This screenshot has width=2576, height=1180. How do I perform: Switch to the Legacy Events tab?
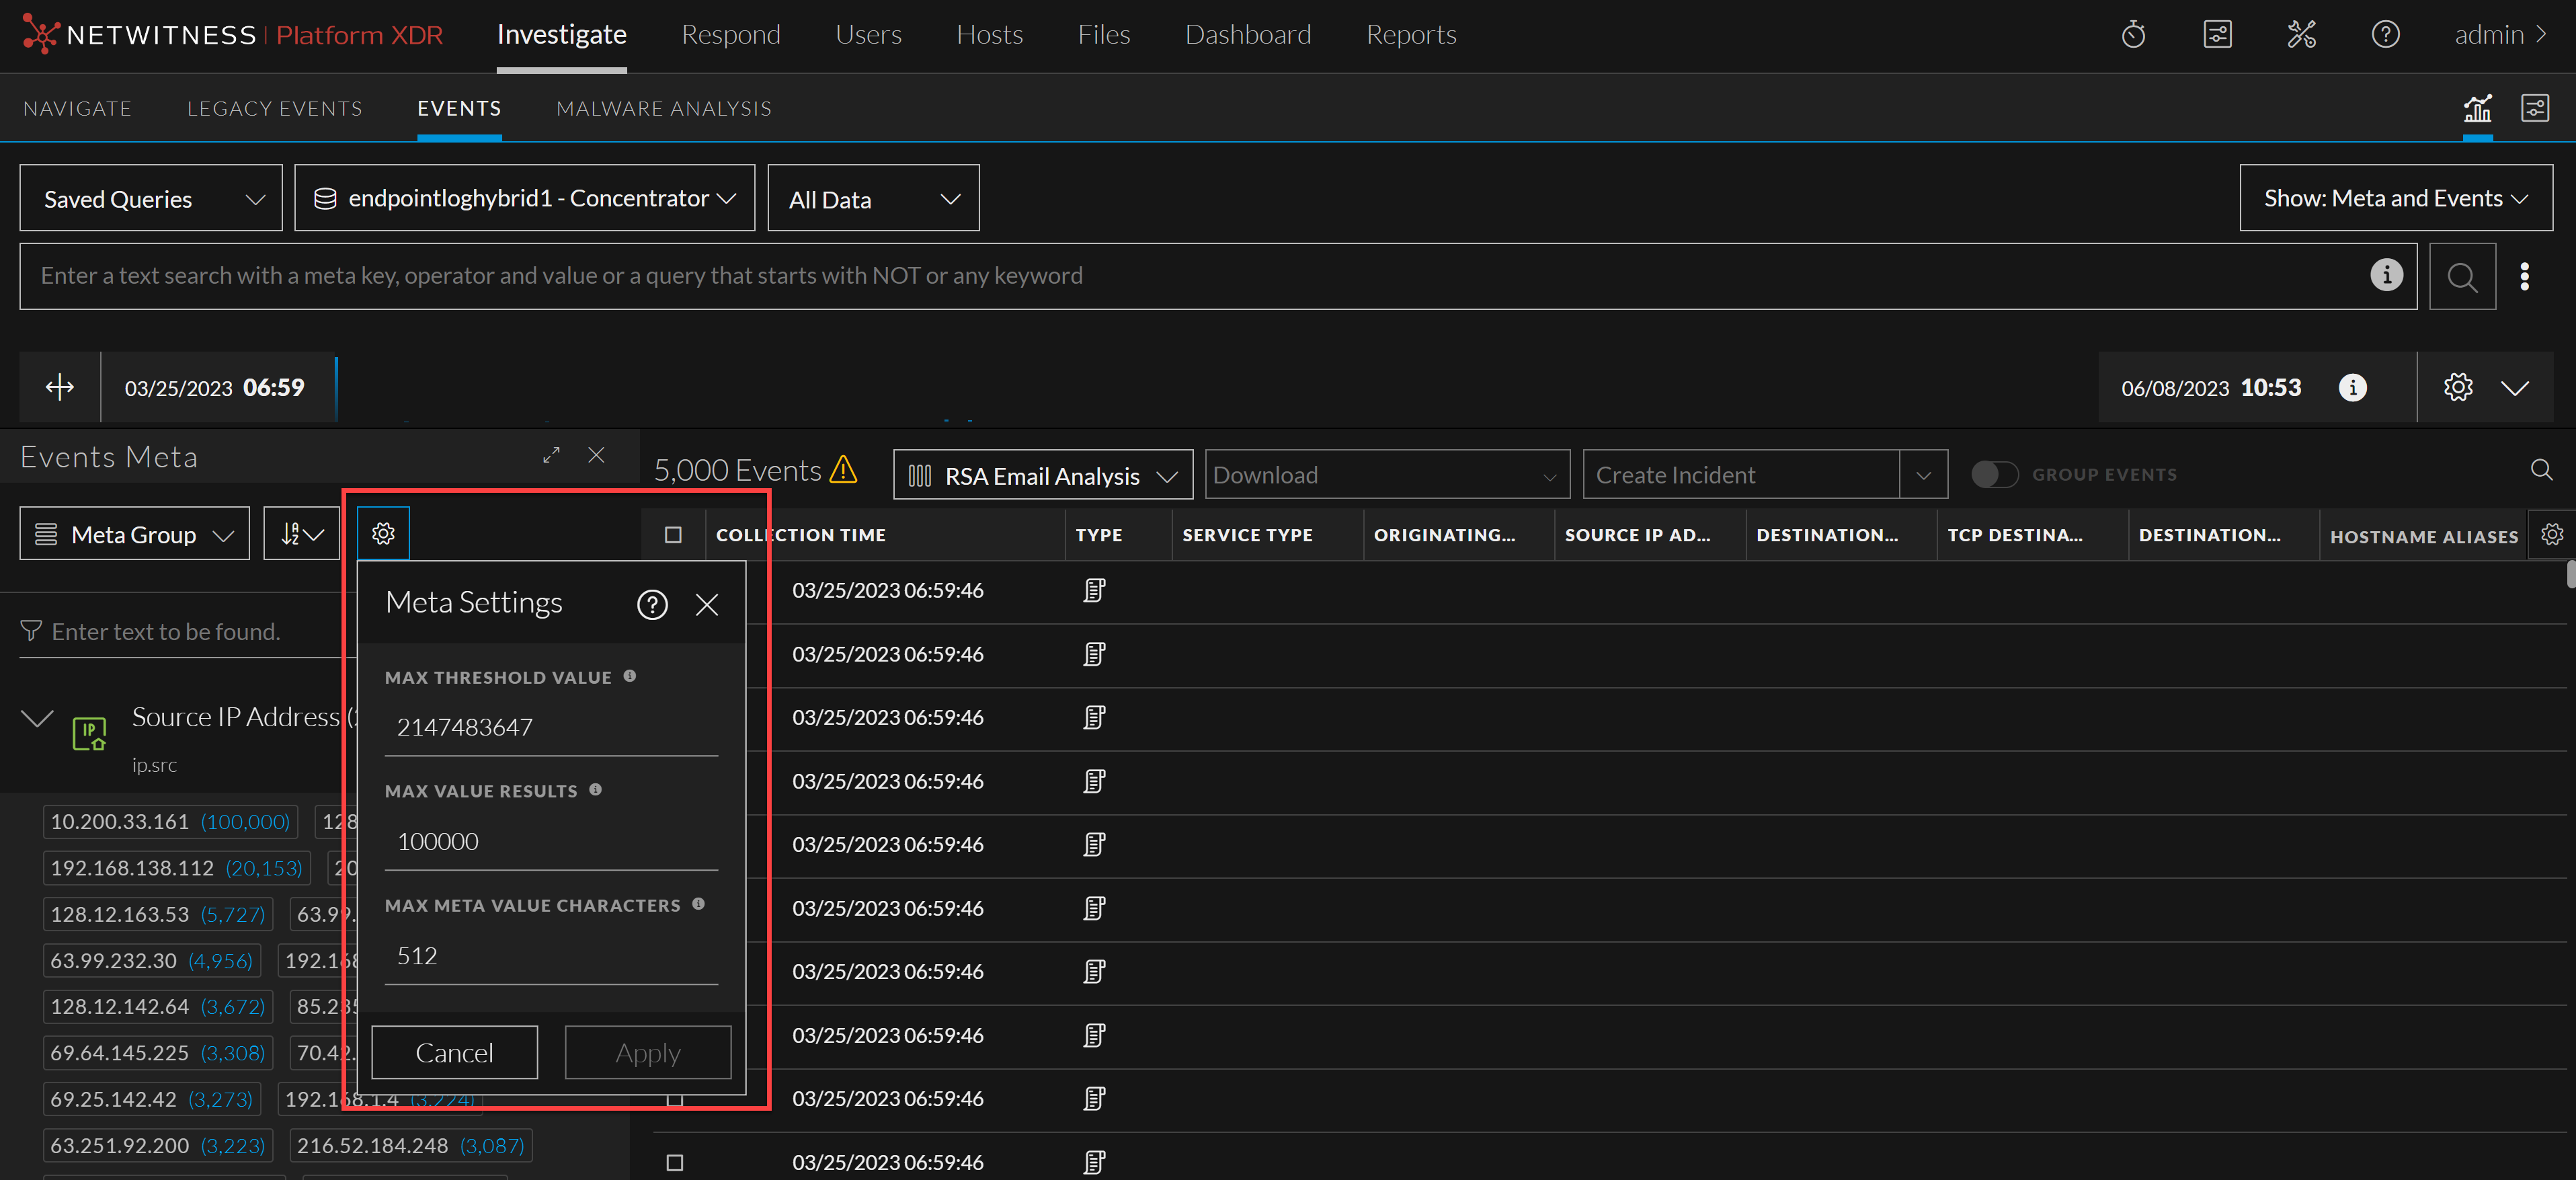(274, 108)
